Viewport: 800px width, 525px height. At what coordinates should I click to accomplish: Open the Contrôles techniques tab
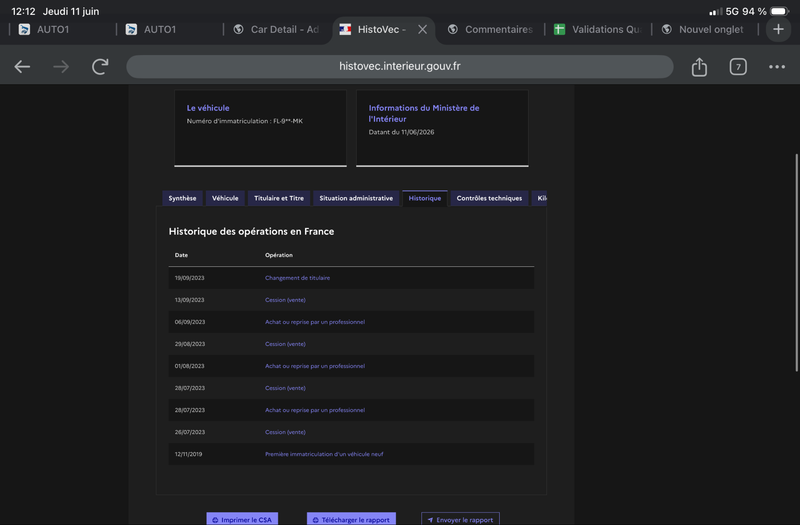coord(489,198)
